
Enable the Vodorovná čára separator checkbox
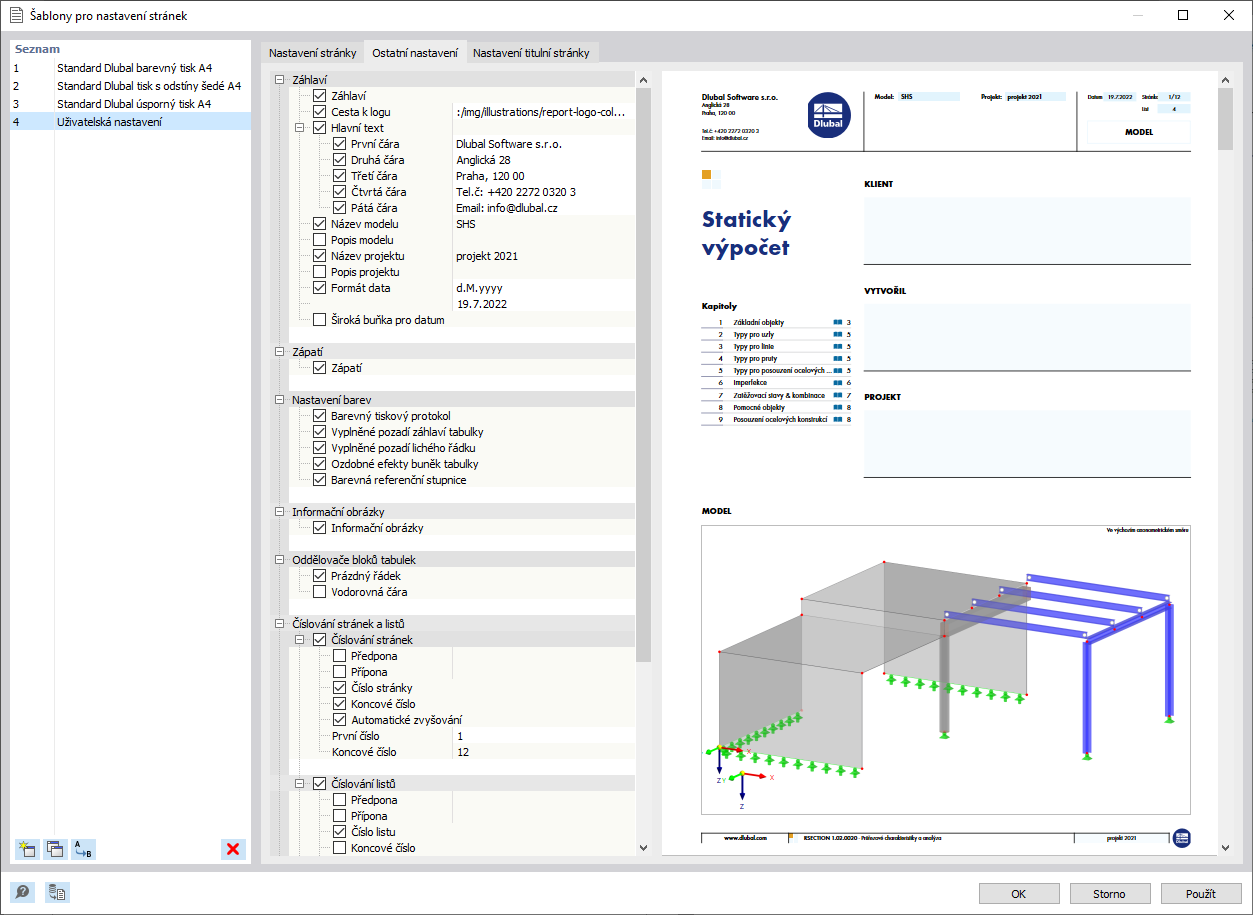click(320, 592)
